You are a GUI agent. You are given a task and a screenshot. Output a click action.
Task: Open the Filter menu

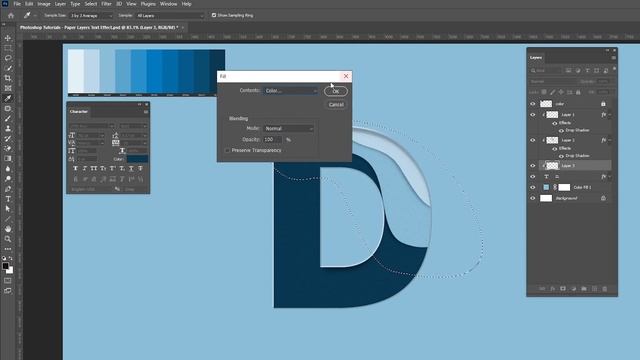point(106,4)
